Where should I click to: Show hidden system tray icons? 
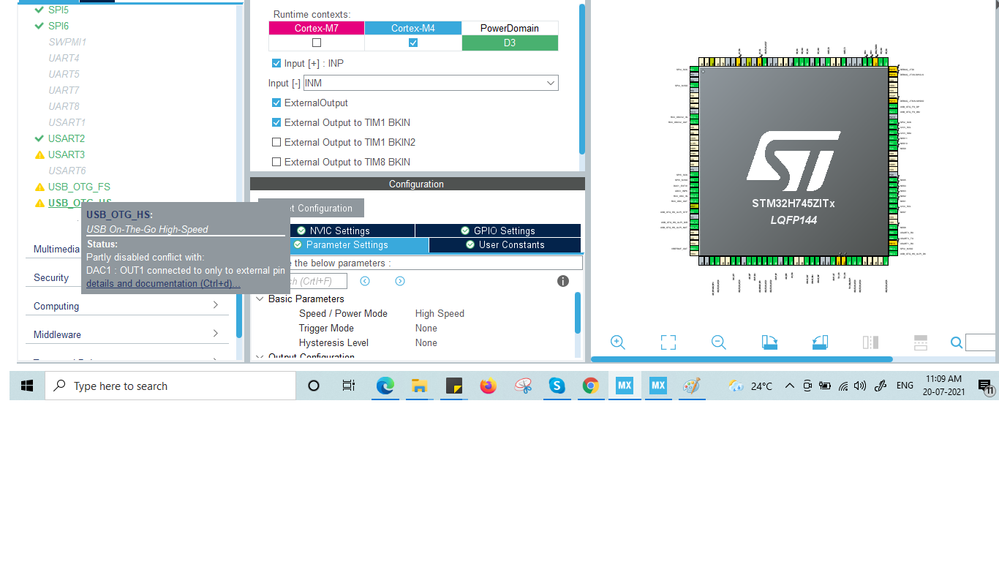pyautogui.click(x=789, y=385)
